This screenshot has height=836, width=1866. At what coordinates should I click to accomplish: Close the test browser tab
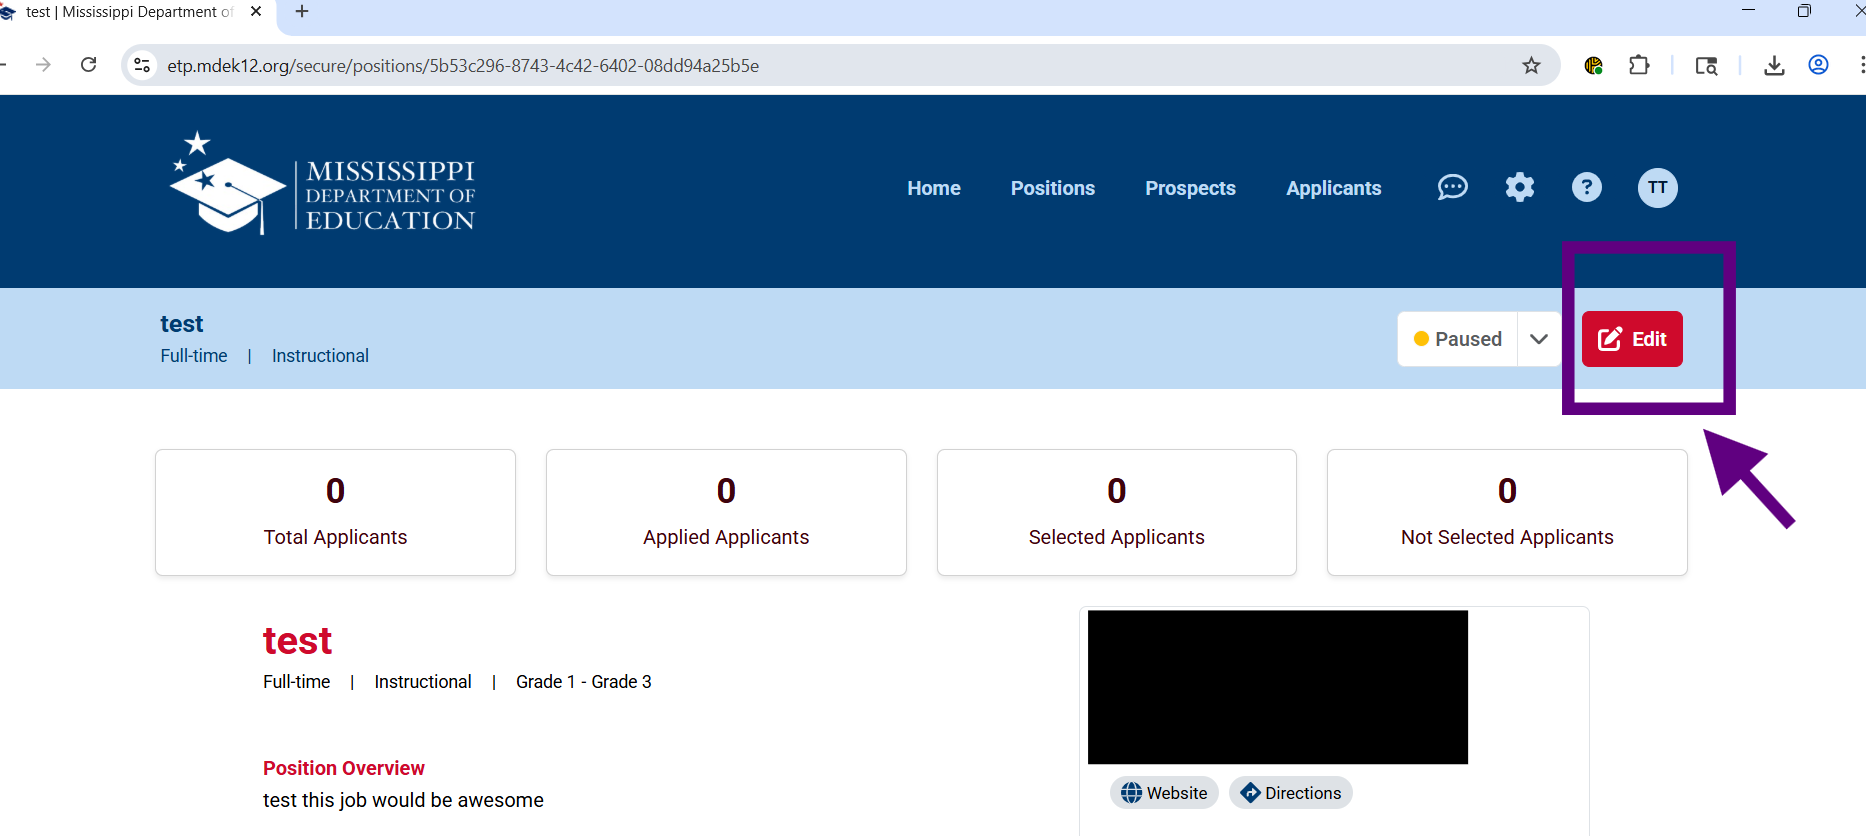(256, 12)
